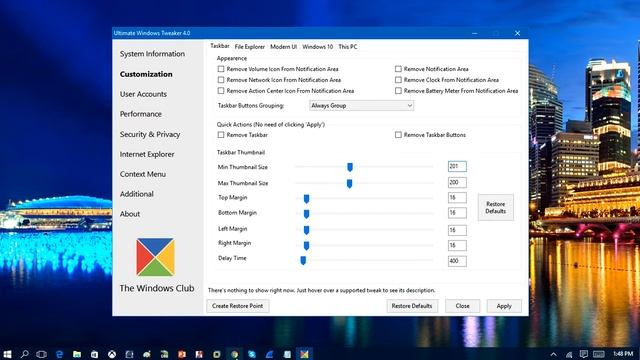Open User Accounts section
The image size is (640, 360).
coord(143,94)
